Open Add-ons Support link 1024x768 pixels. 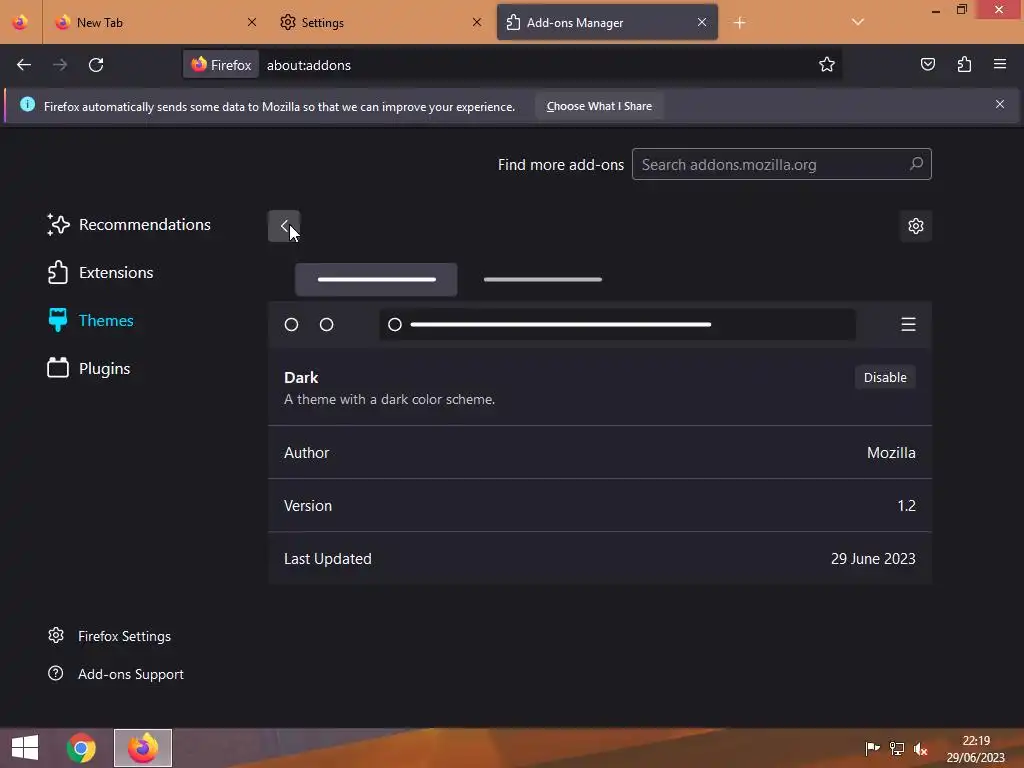(x=116, y=674)
